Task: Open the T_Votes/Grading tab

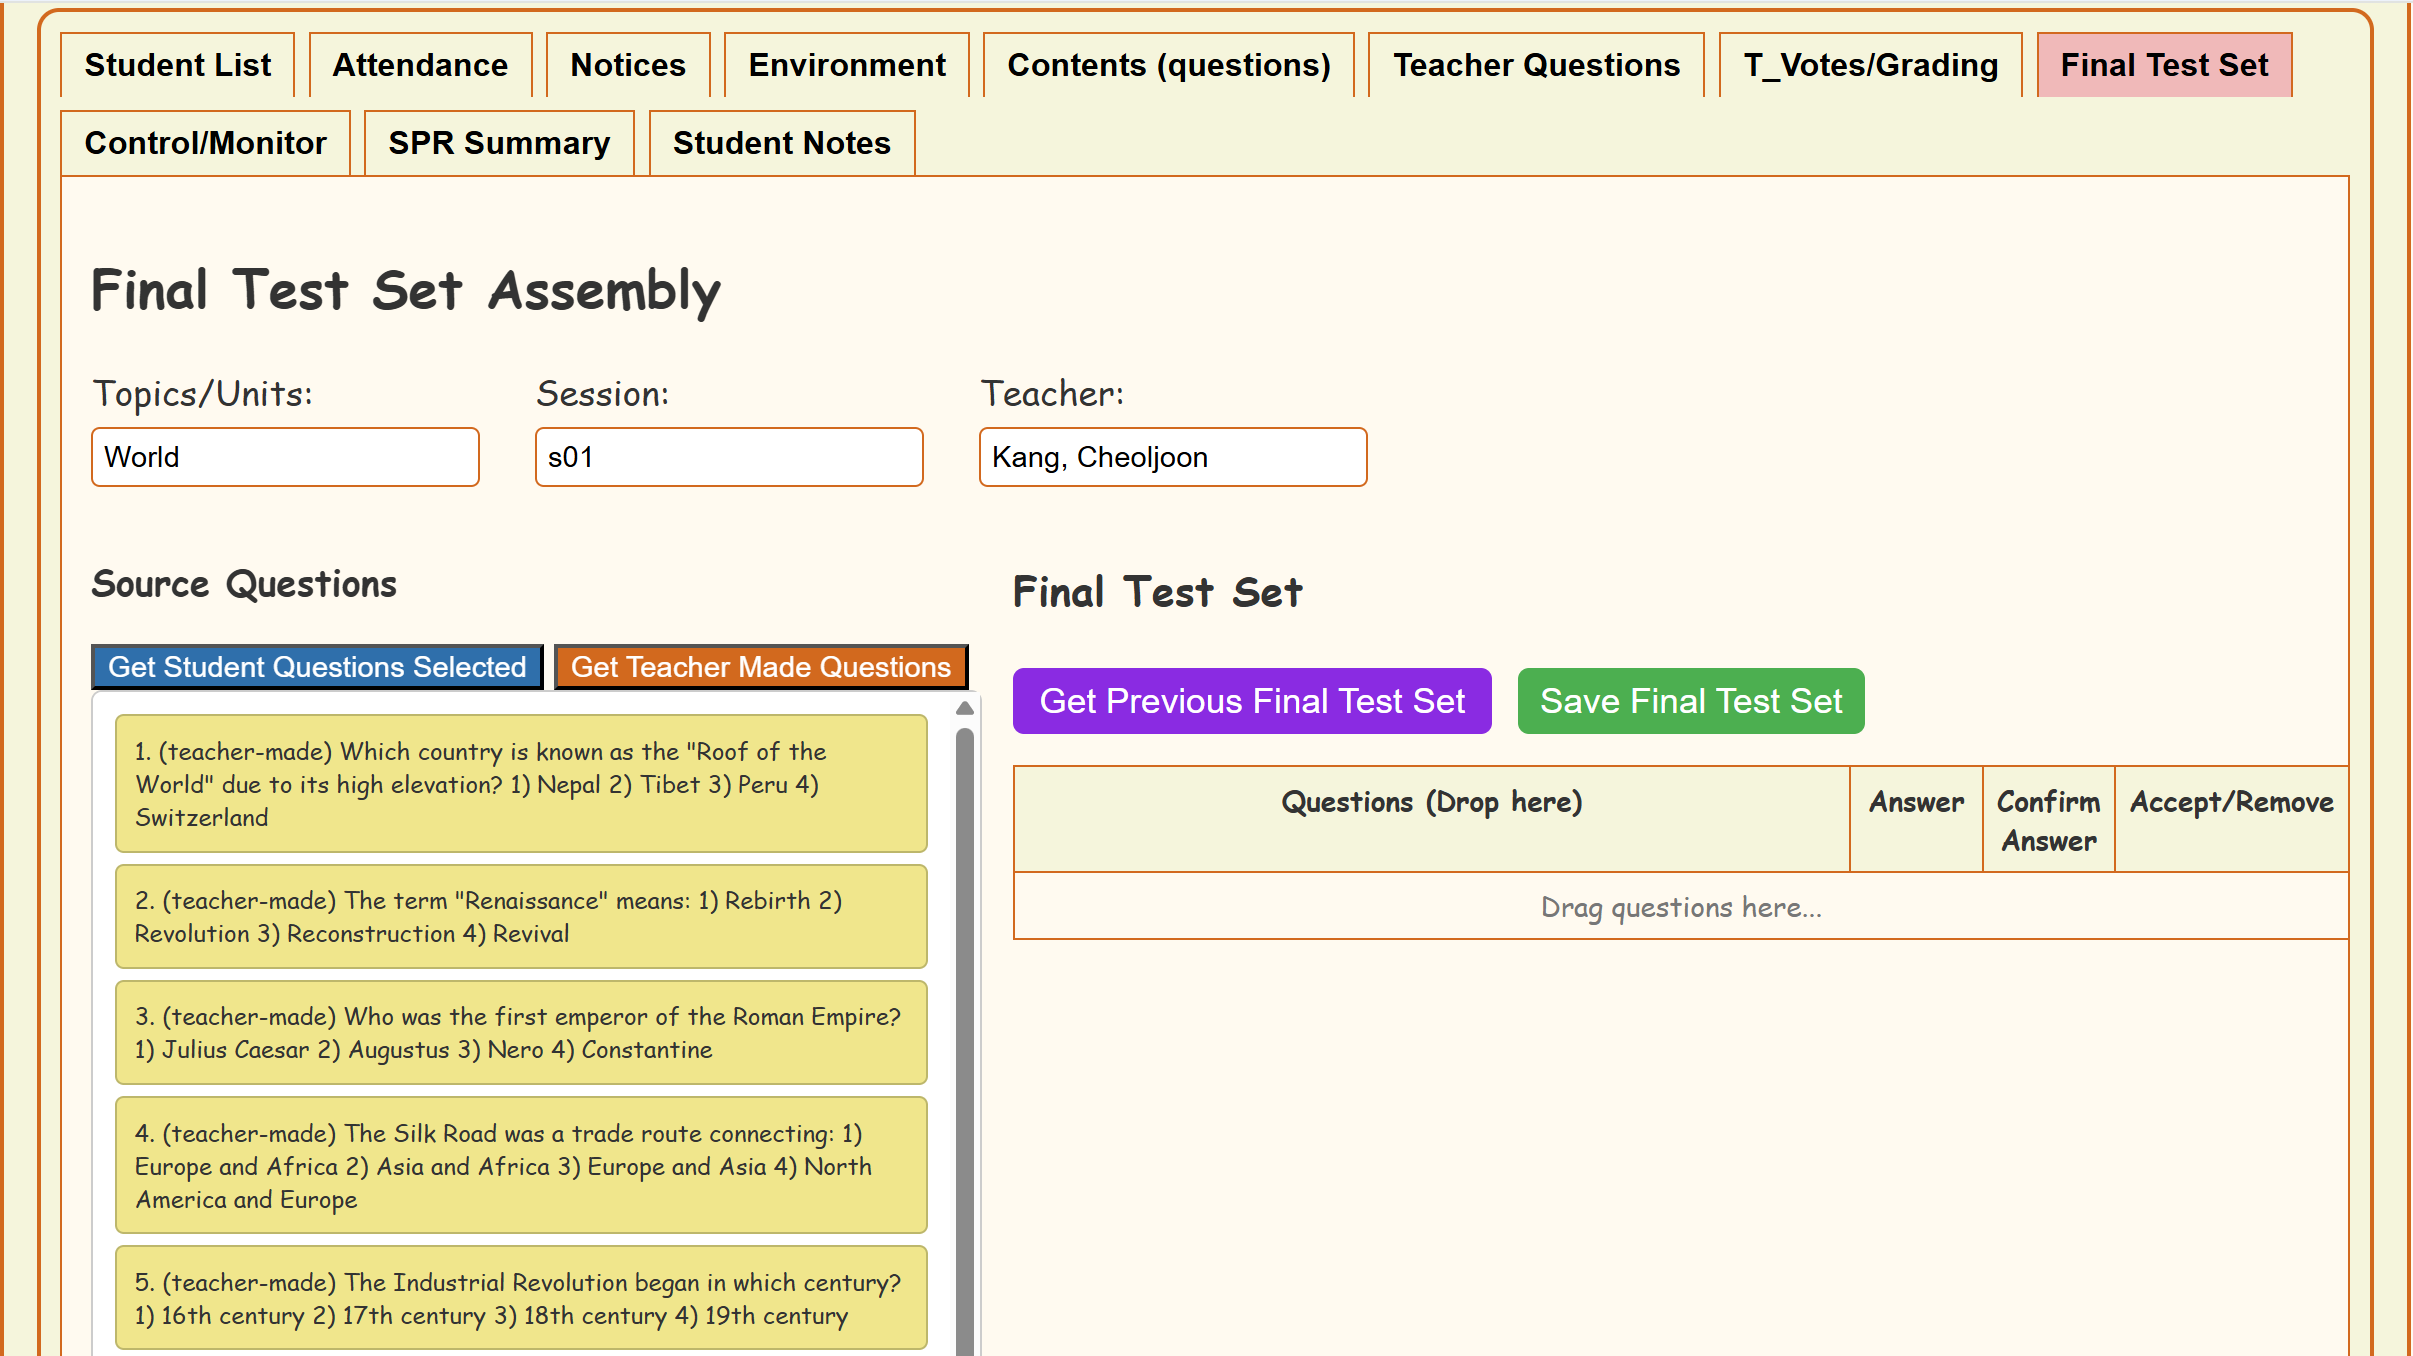Action: pyautogui.click(x=1870, y=65)
